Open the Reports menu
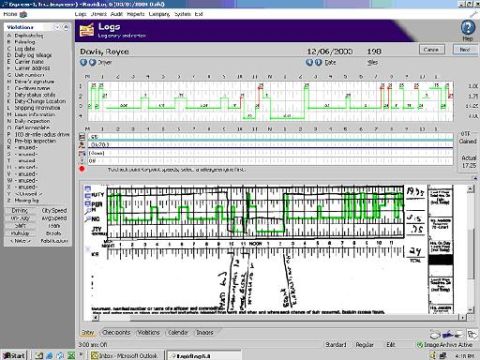The height and width of the screenshot is (360, 480). (x=136, y=14)
